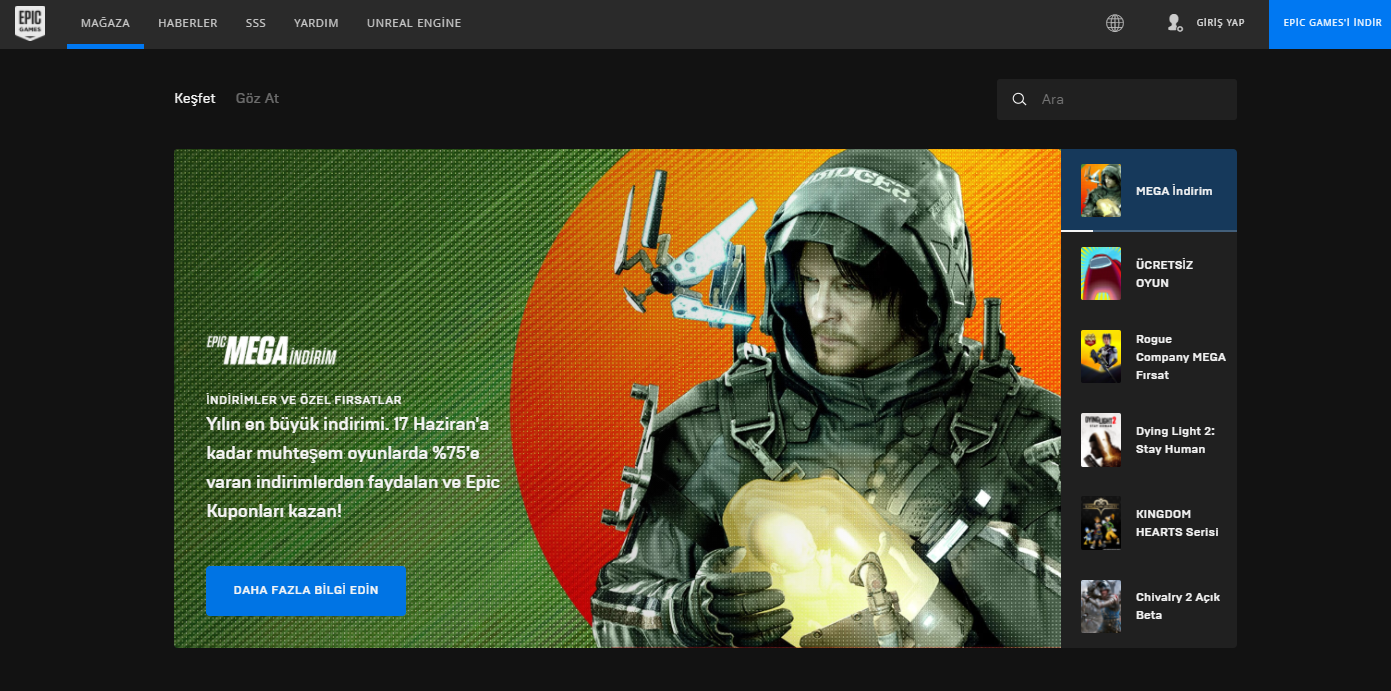Navigate to the SSS page
The image size is (1391, 691).
[255, 22]
